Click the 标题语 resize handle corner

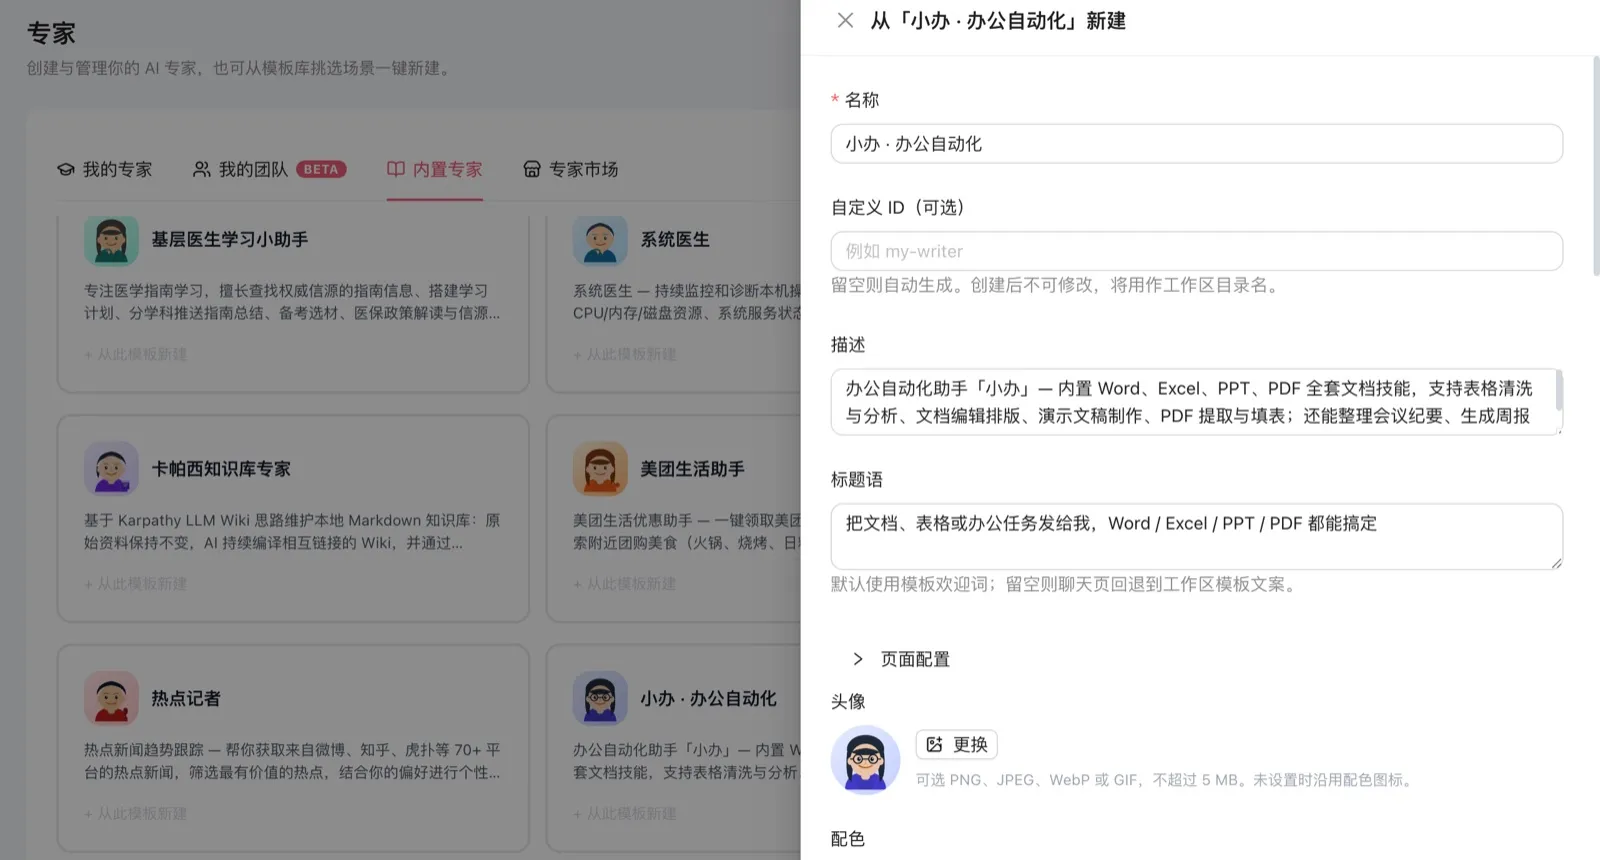1556,563
